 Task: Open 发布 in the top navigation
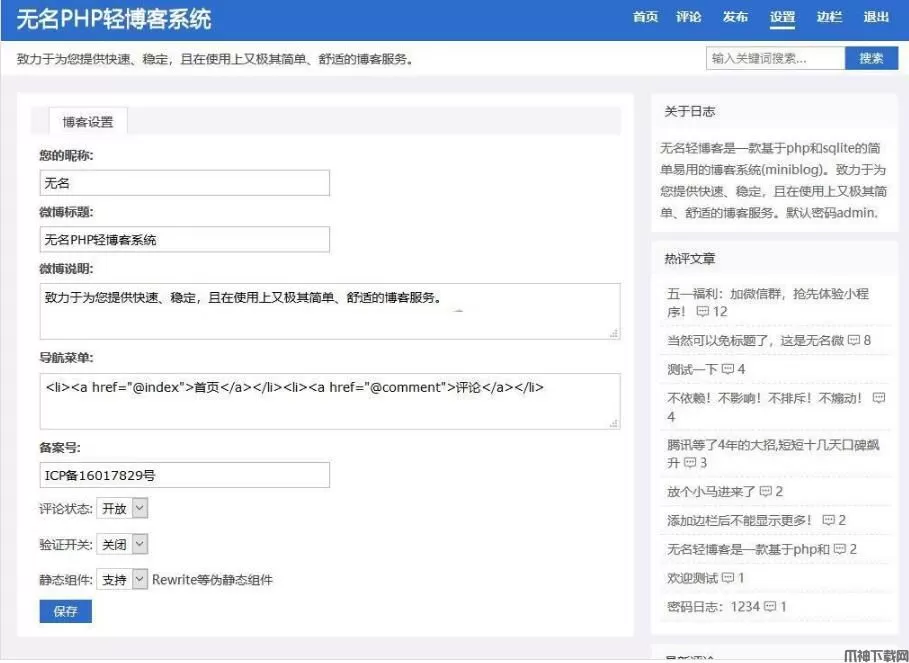[x=735, y=17]
